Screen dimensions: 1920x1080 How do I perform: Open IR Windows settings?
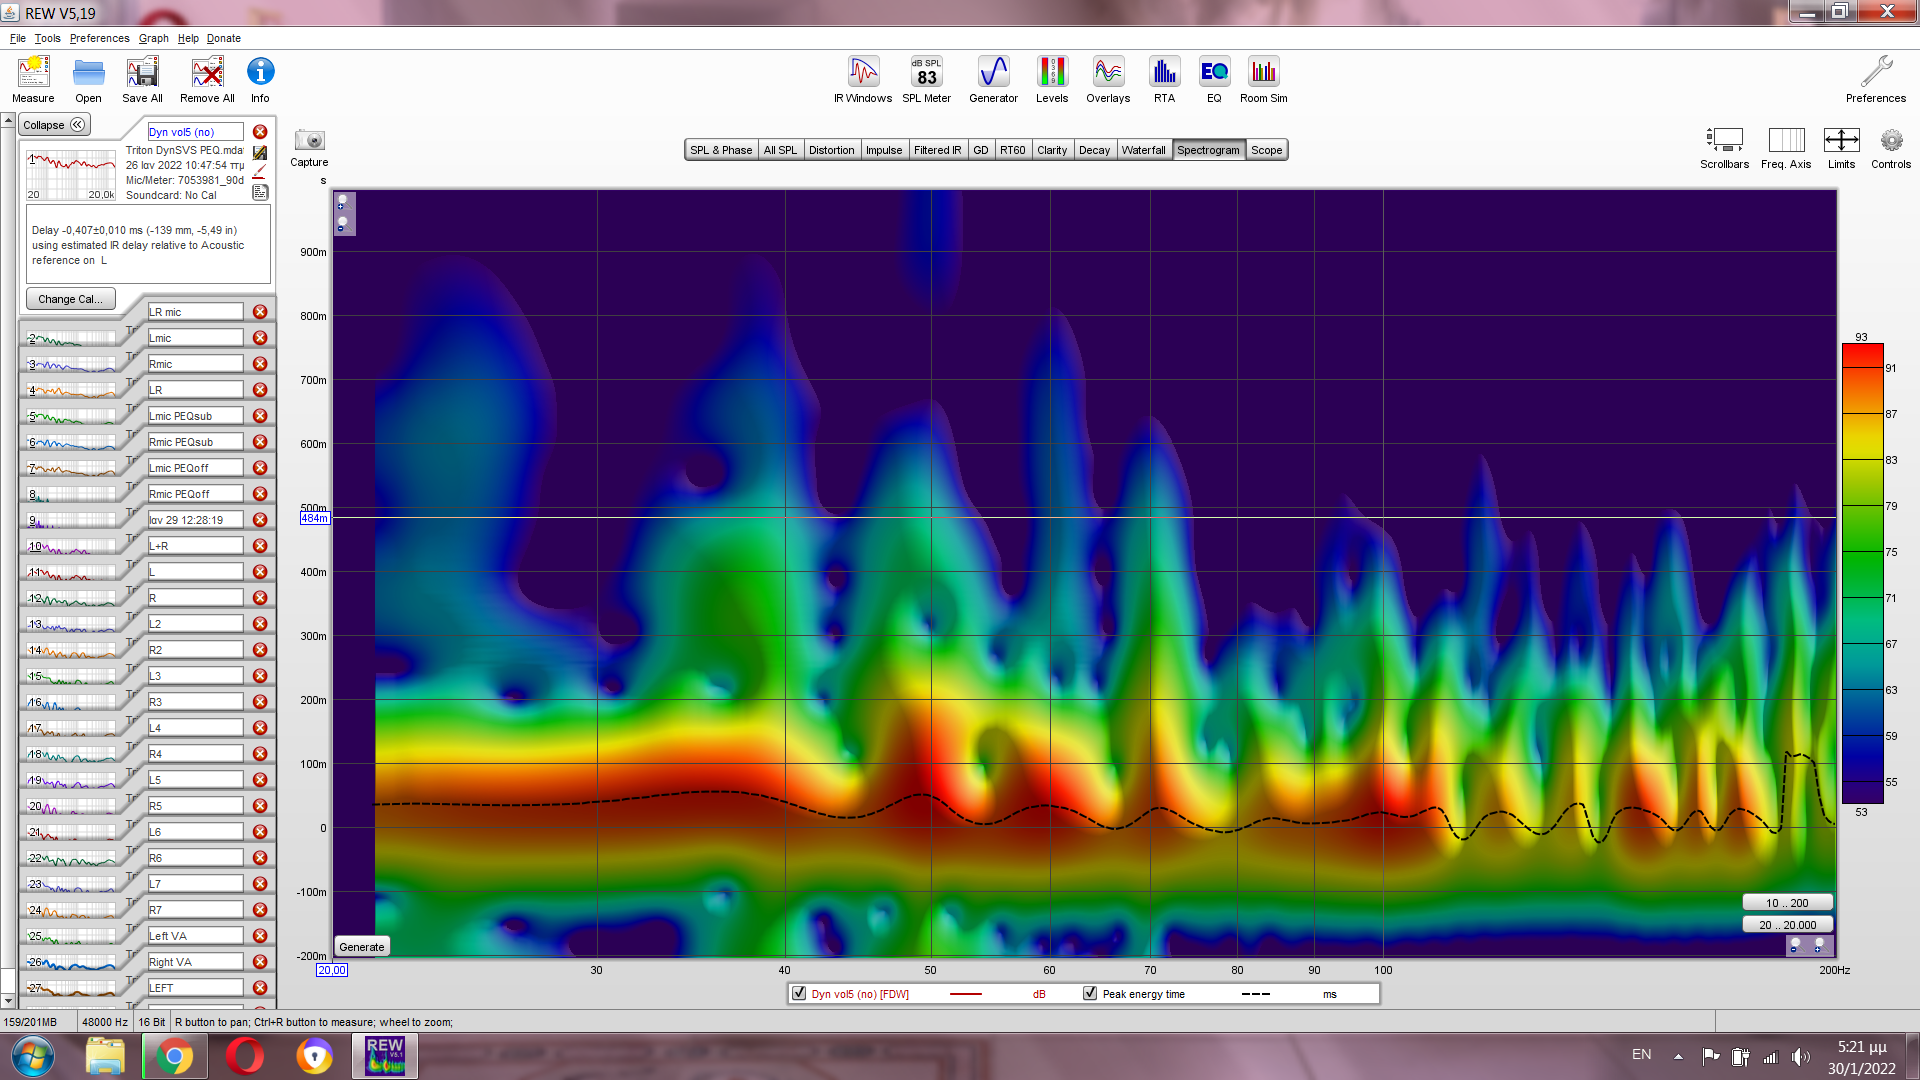(863, 80)
